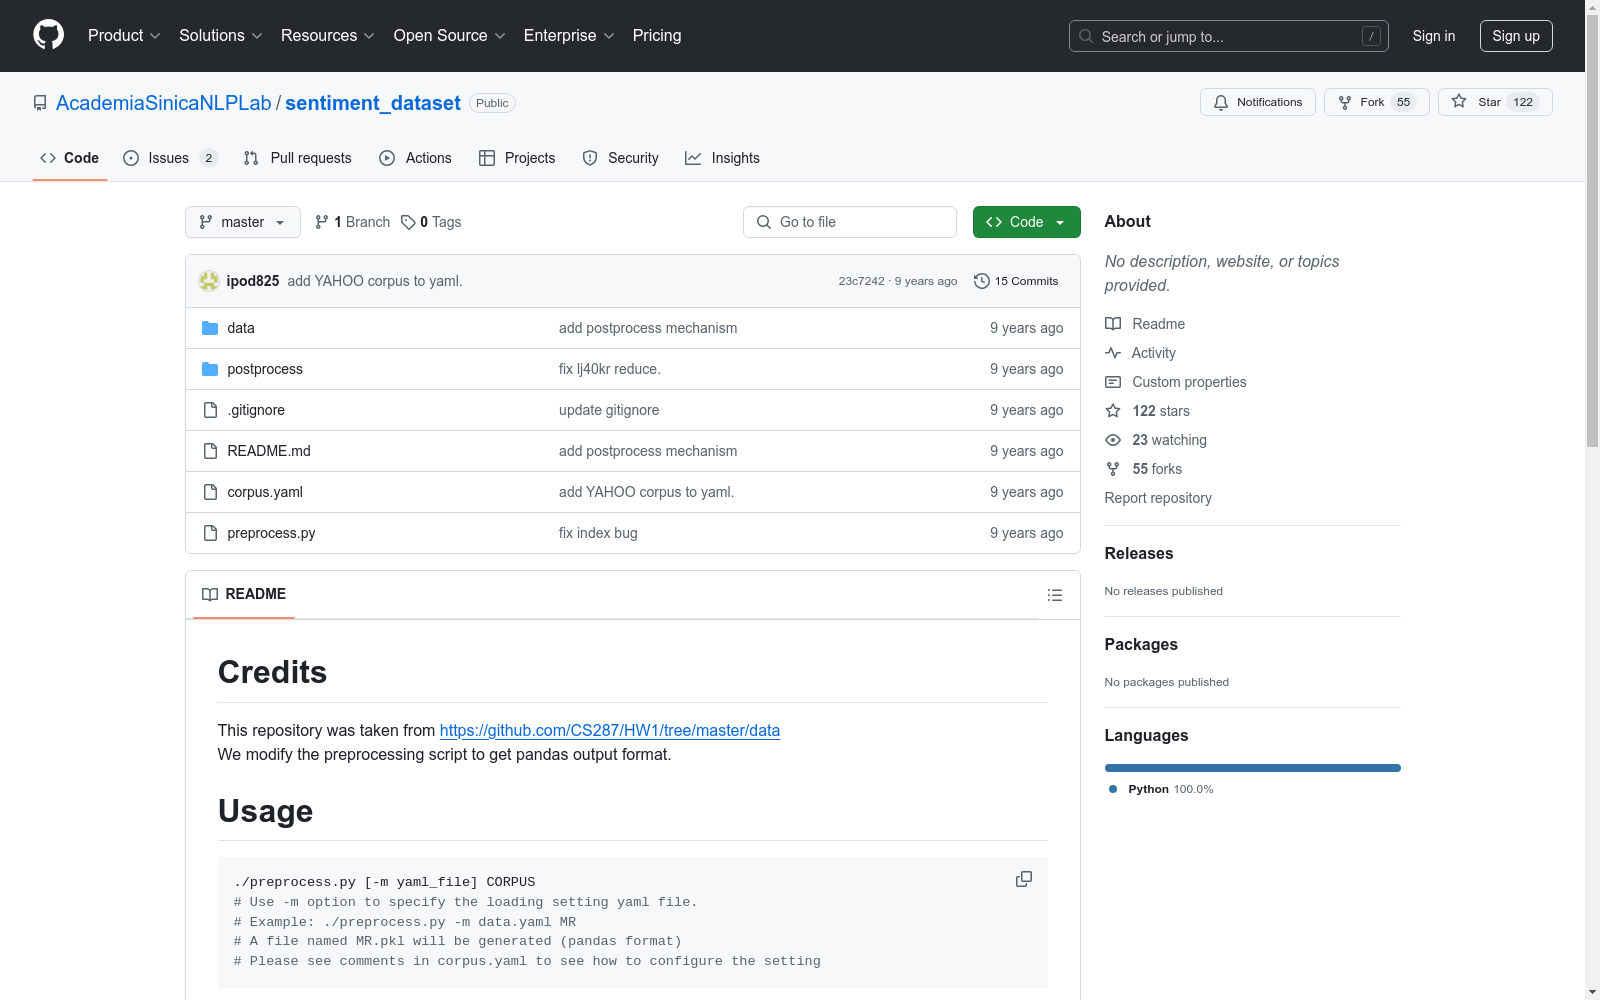Open the master branch dropdown
The image size is (1600, 1000).
click(243, 222)
